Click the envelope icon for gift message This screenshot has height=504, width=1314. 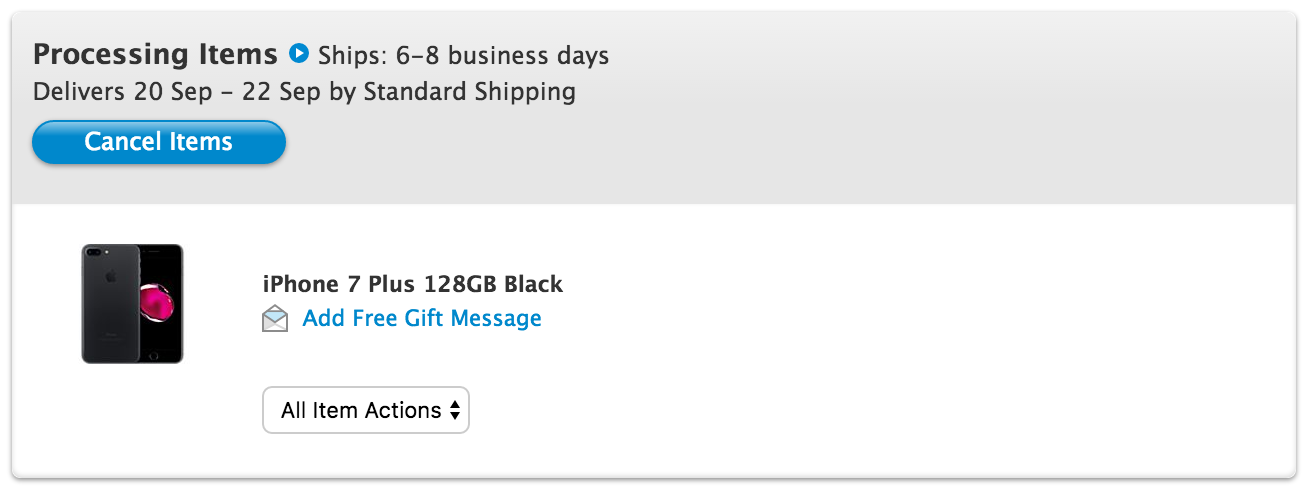click(275, 319)
